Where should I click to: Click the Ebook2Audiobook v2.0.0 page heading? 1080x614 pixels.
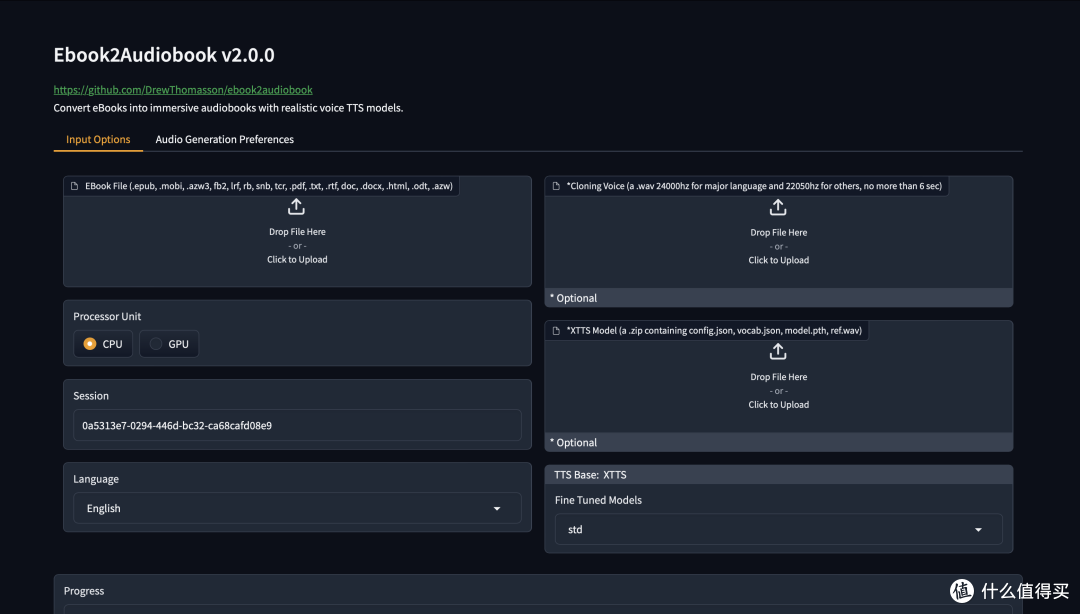(164, 55)
